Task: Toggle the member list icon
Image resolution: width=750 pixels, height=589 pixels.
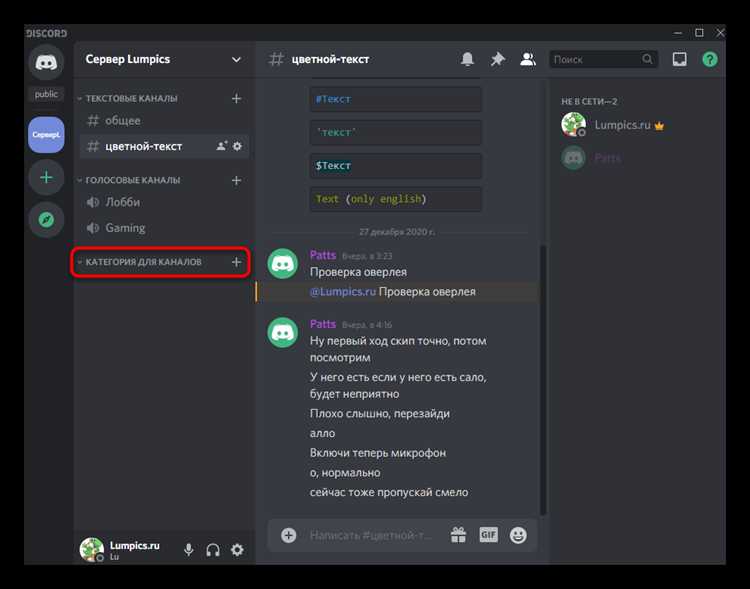Action: point(528,59)
